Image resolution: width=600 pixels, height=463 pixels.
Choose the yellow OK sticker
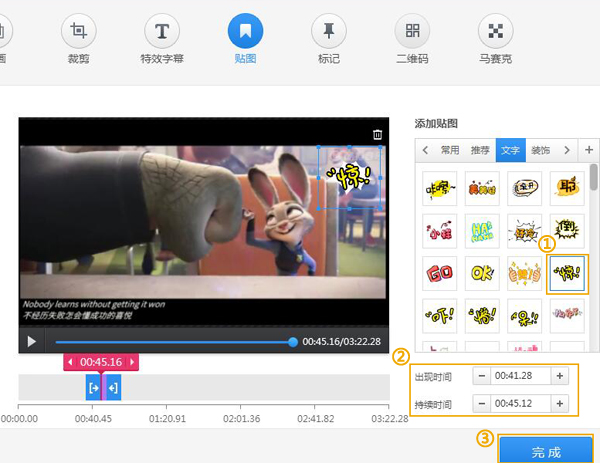[482, 274]
